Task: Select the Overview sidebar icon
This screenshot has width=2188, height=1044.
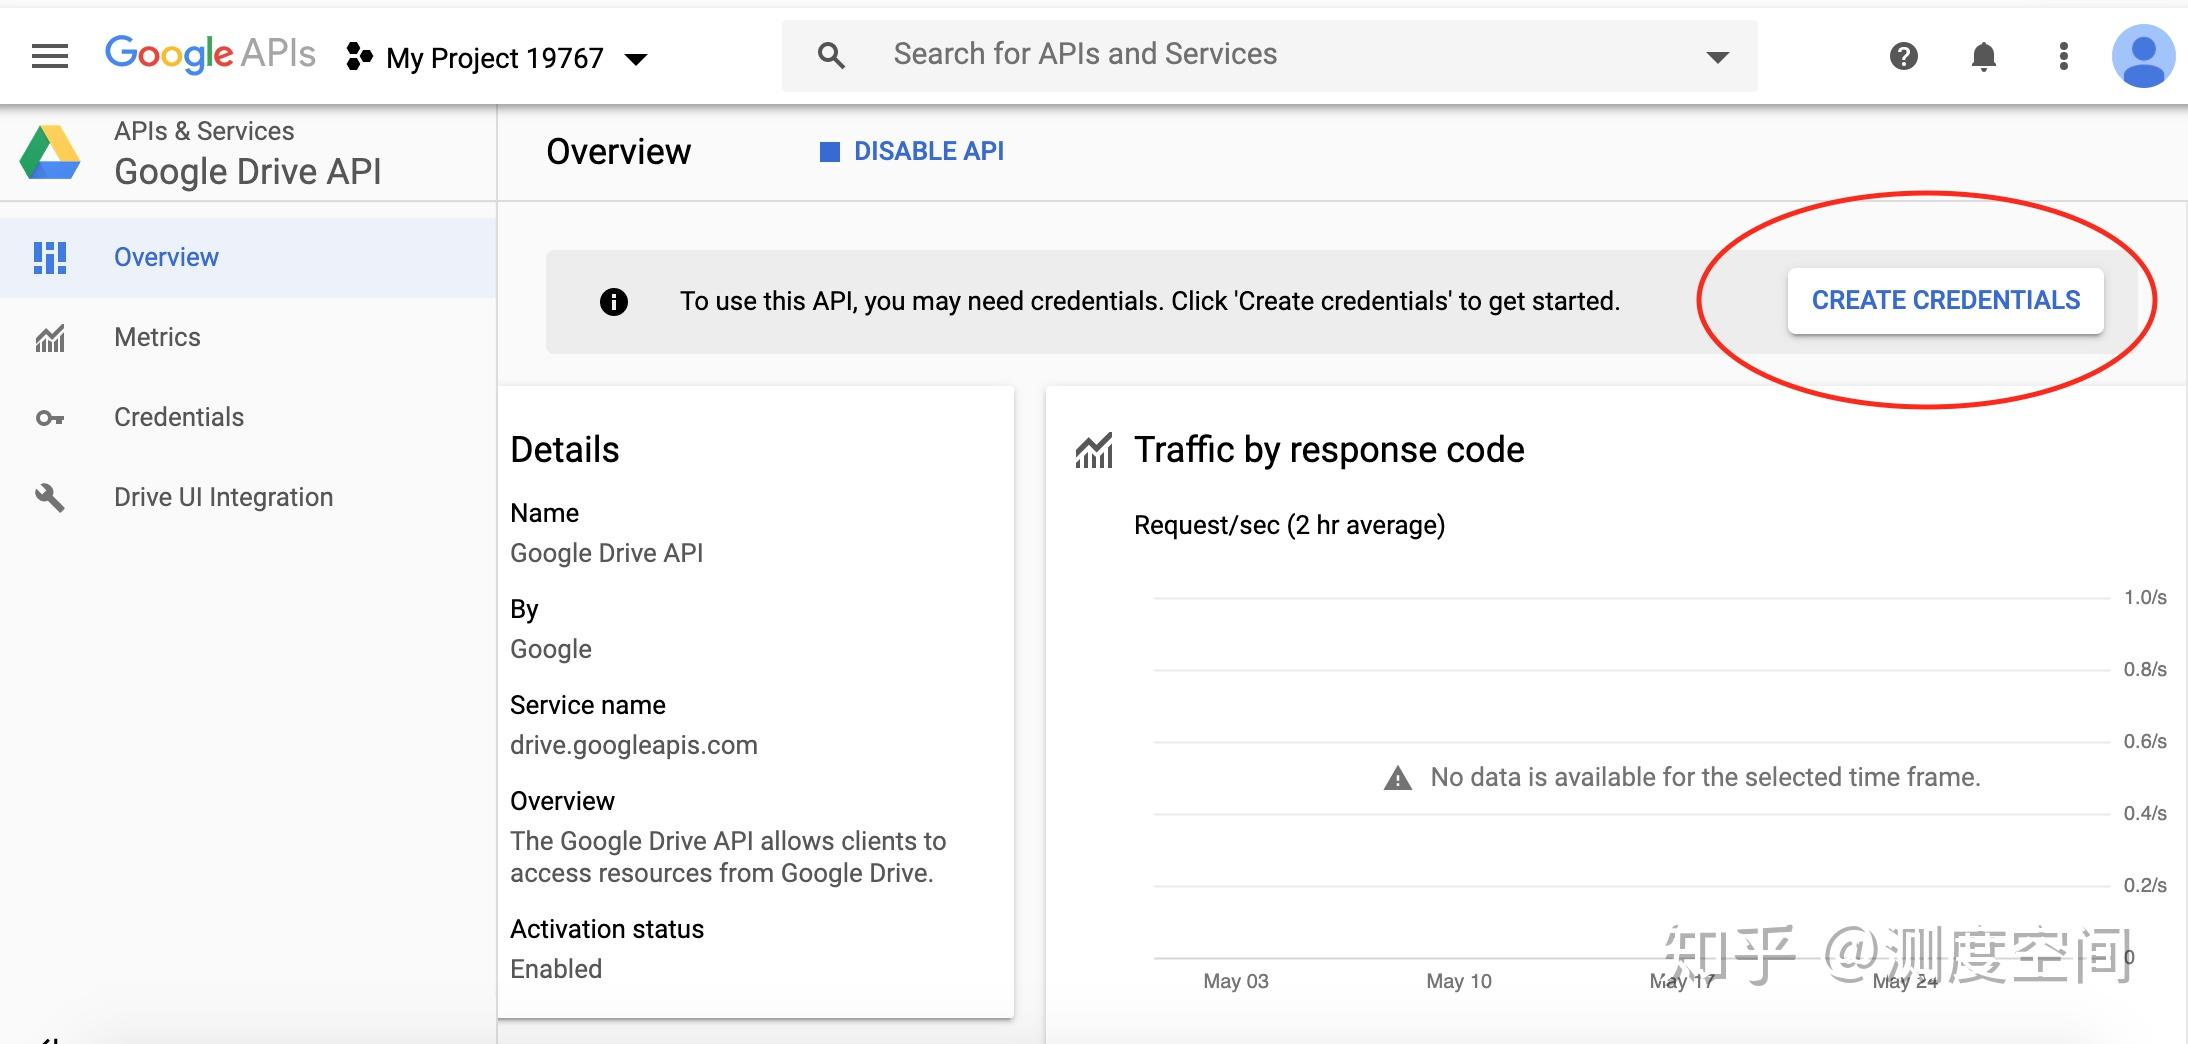Action: point(49,257)
